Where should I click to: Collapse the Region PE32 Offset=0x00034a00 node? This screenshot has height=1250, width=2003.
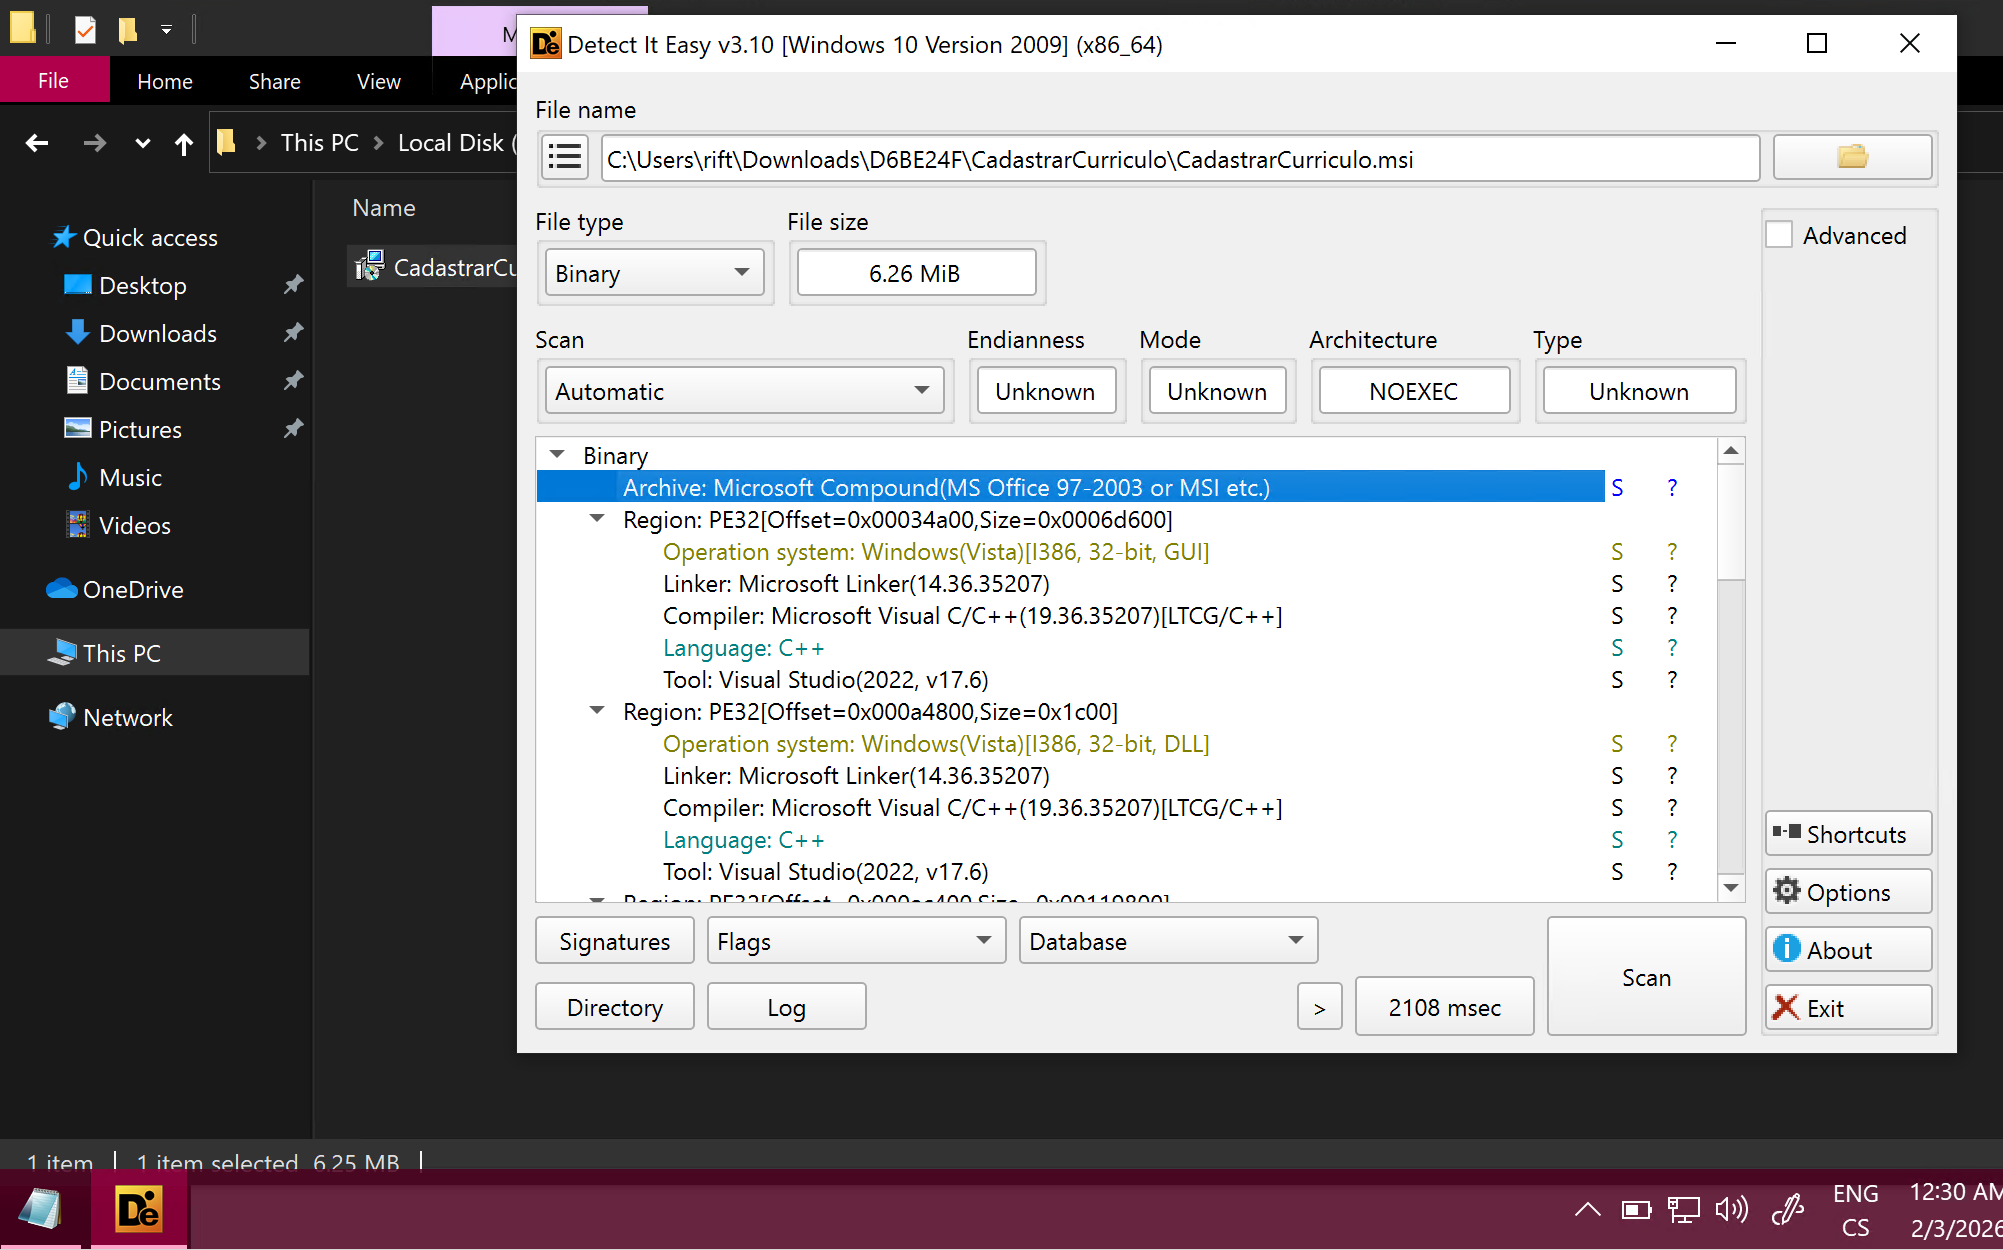click(x=597, y=519)
